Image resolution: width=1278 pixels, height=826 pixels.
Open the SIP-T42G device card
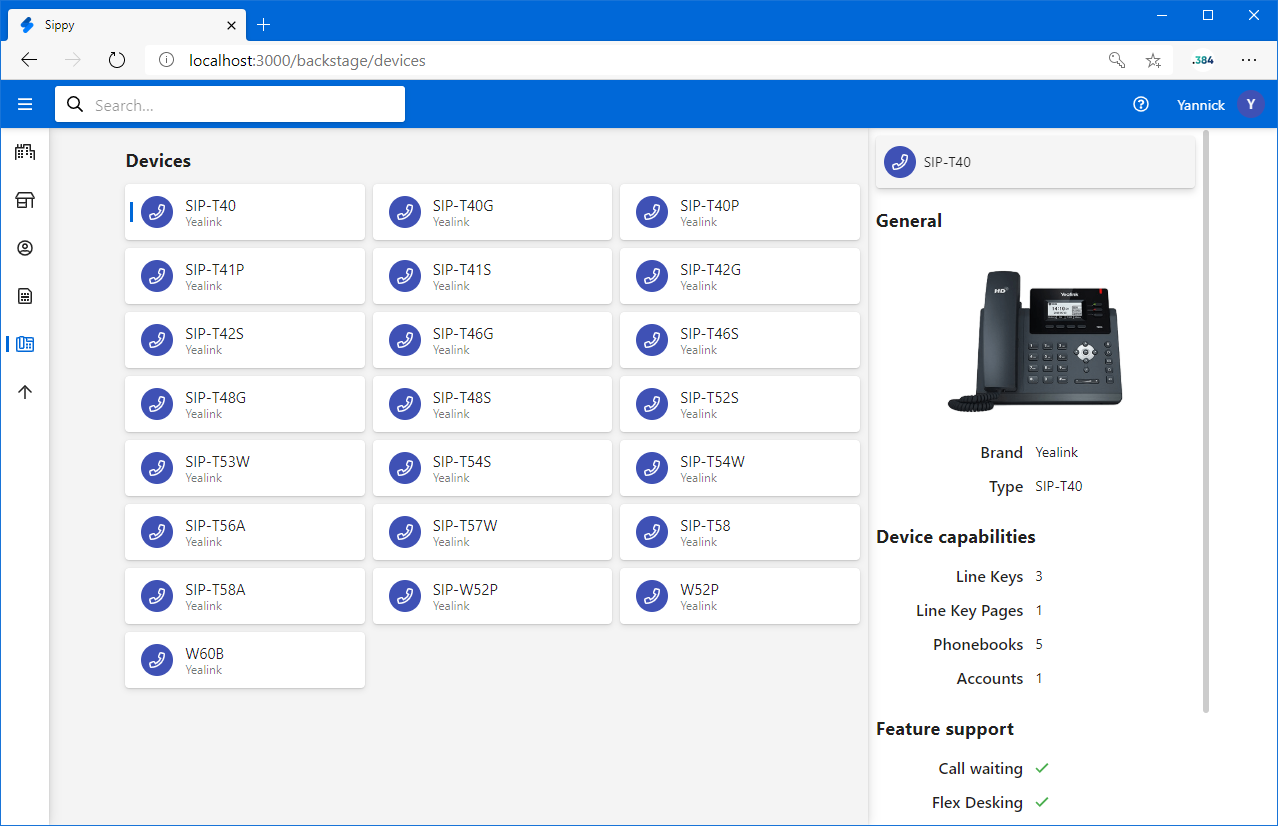click(740, 276)
